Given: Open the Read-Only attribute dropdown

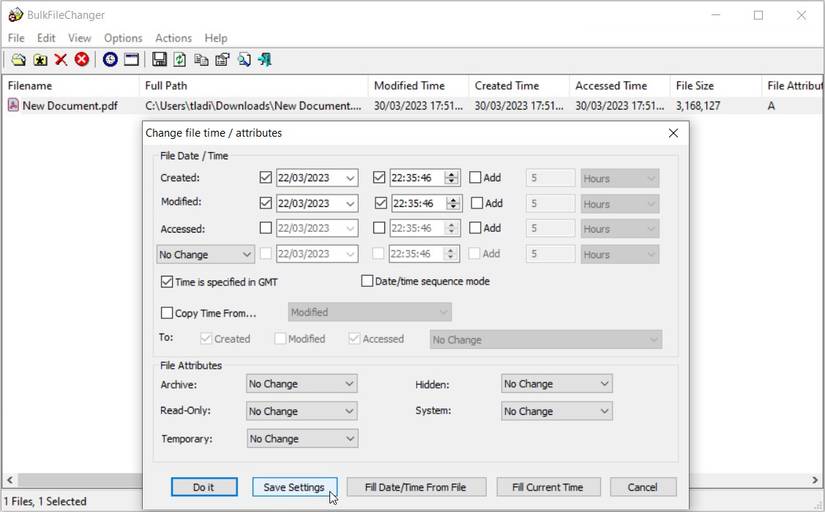Looking at the screenshot, I should tap(301, 411).
